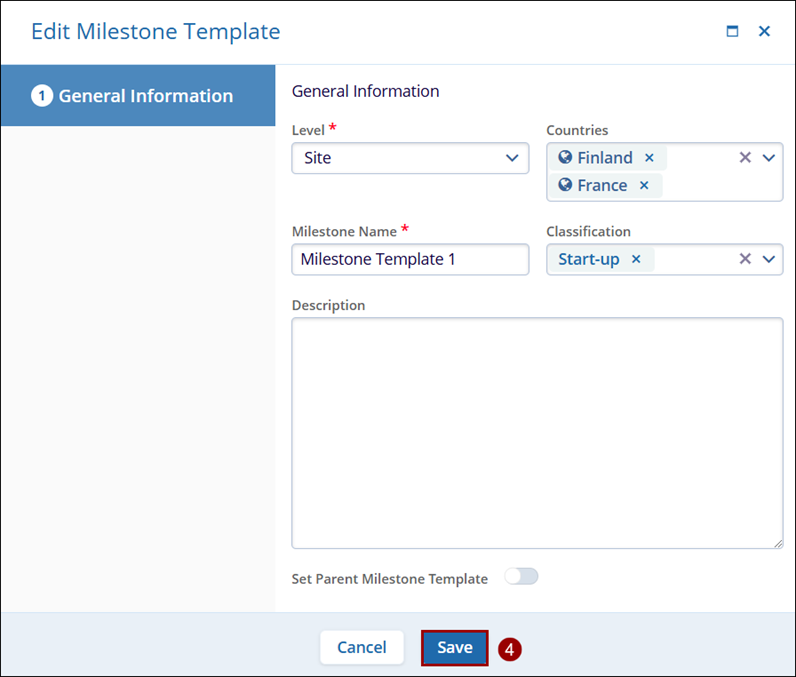The width and height of the screenshot is (796, 677).
Task: Clear all Classification selections
Action: click(x=745, y=260)
